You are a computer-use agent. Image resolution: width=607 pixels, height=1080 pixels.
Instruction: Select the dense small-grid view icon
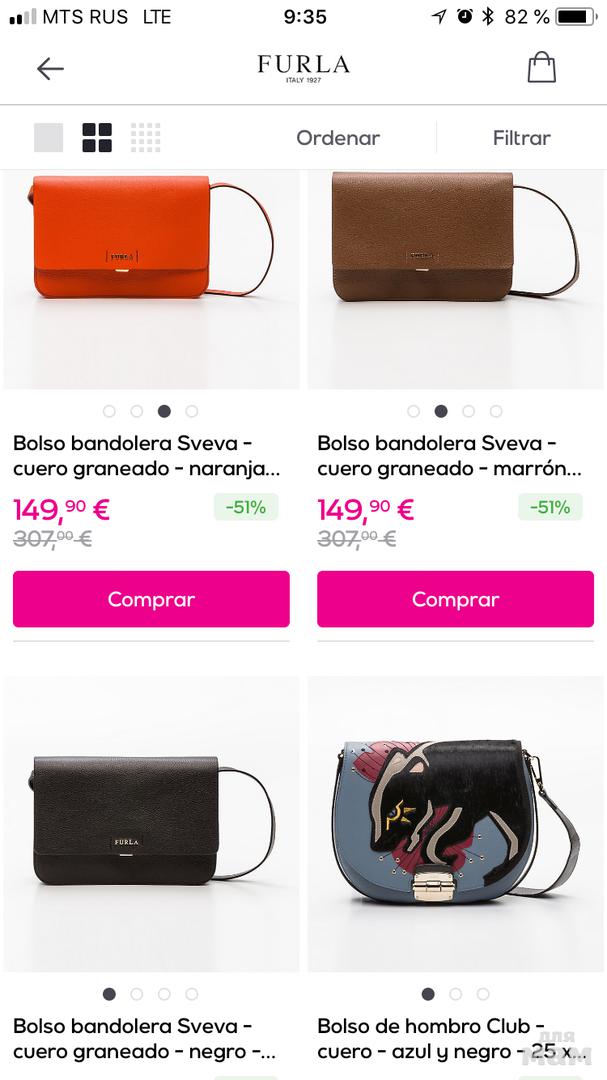click(x=145, y=138)
